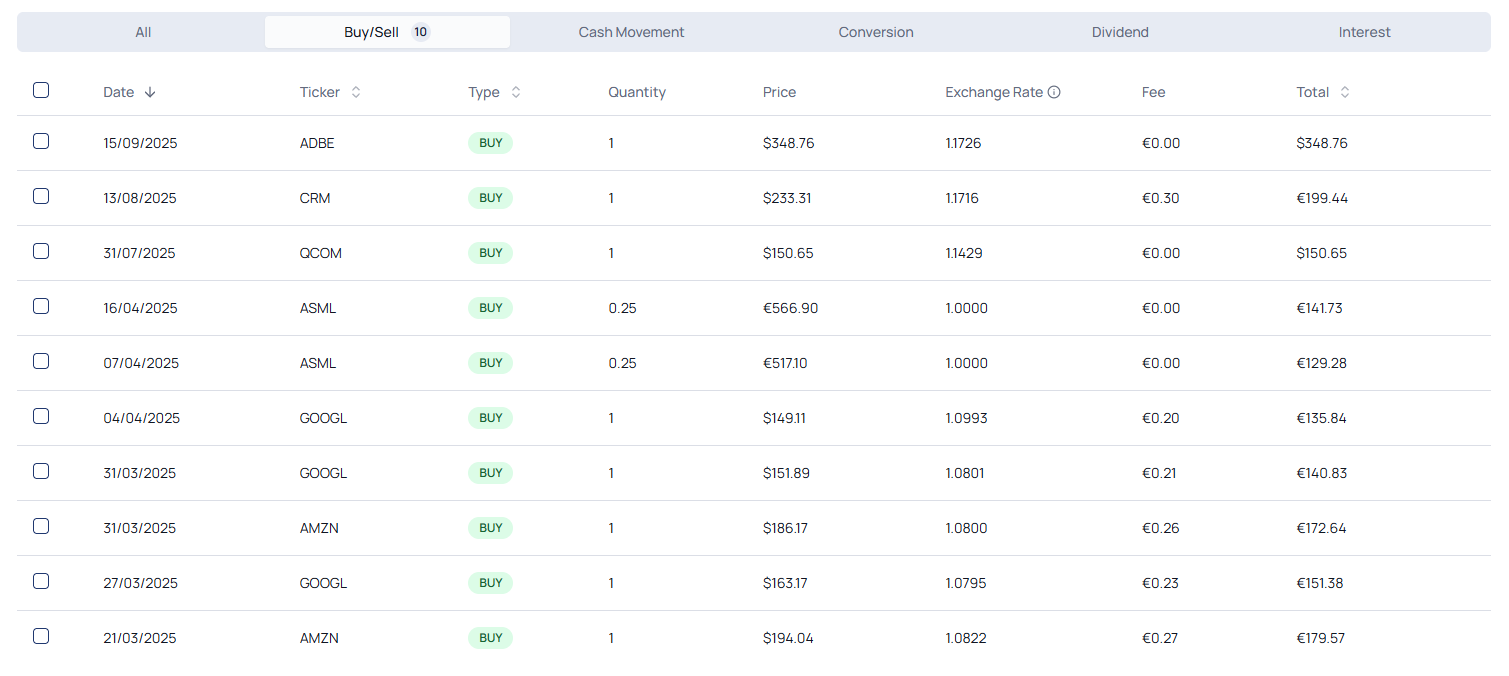Click the price $233.31

point(787,198)
